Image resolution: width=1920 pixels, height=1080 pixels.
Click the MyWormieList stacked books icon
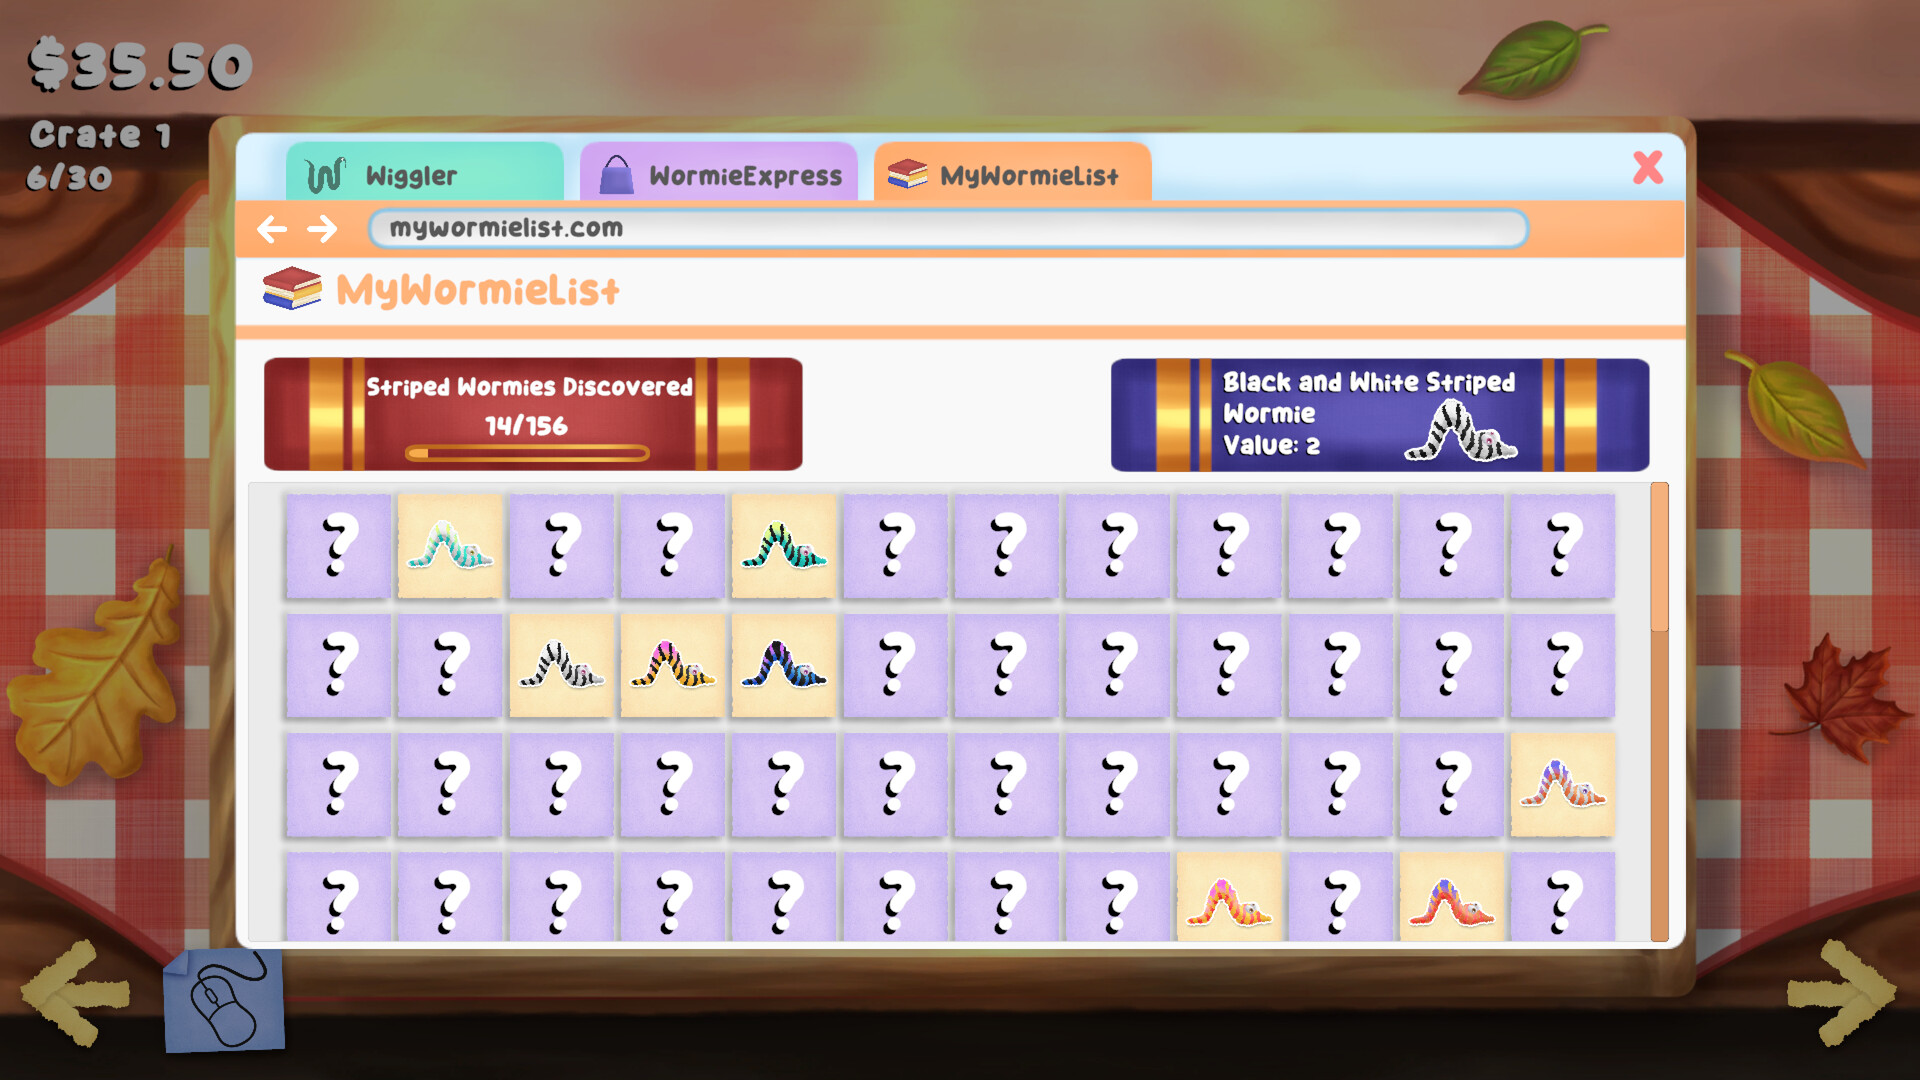908,172
